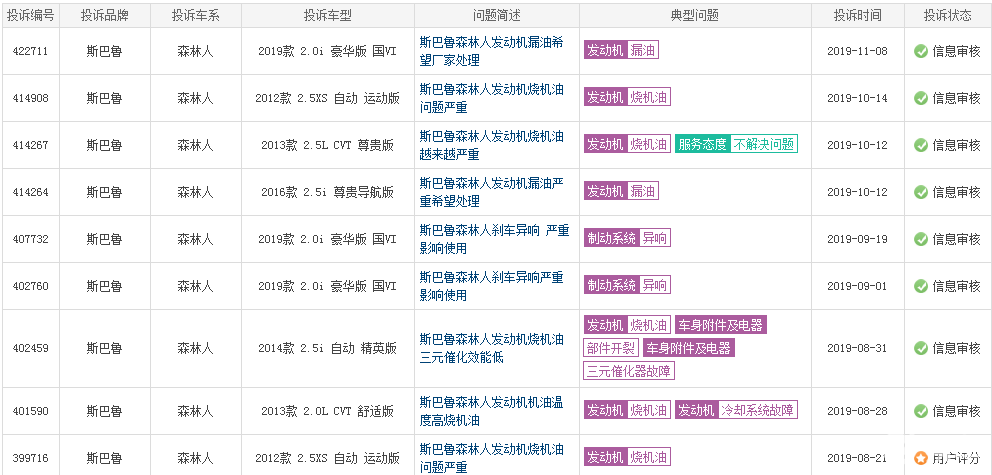This screenshot has height=475, width=992.
Task: Click the date 2019-09-19
Action: click(x=857, y=240)
